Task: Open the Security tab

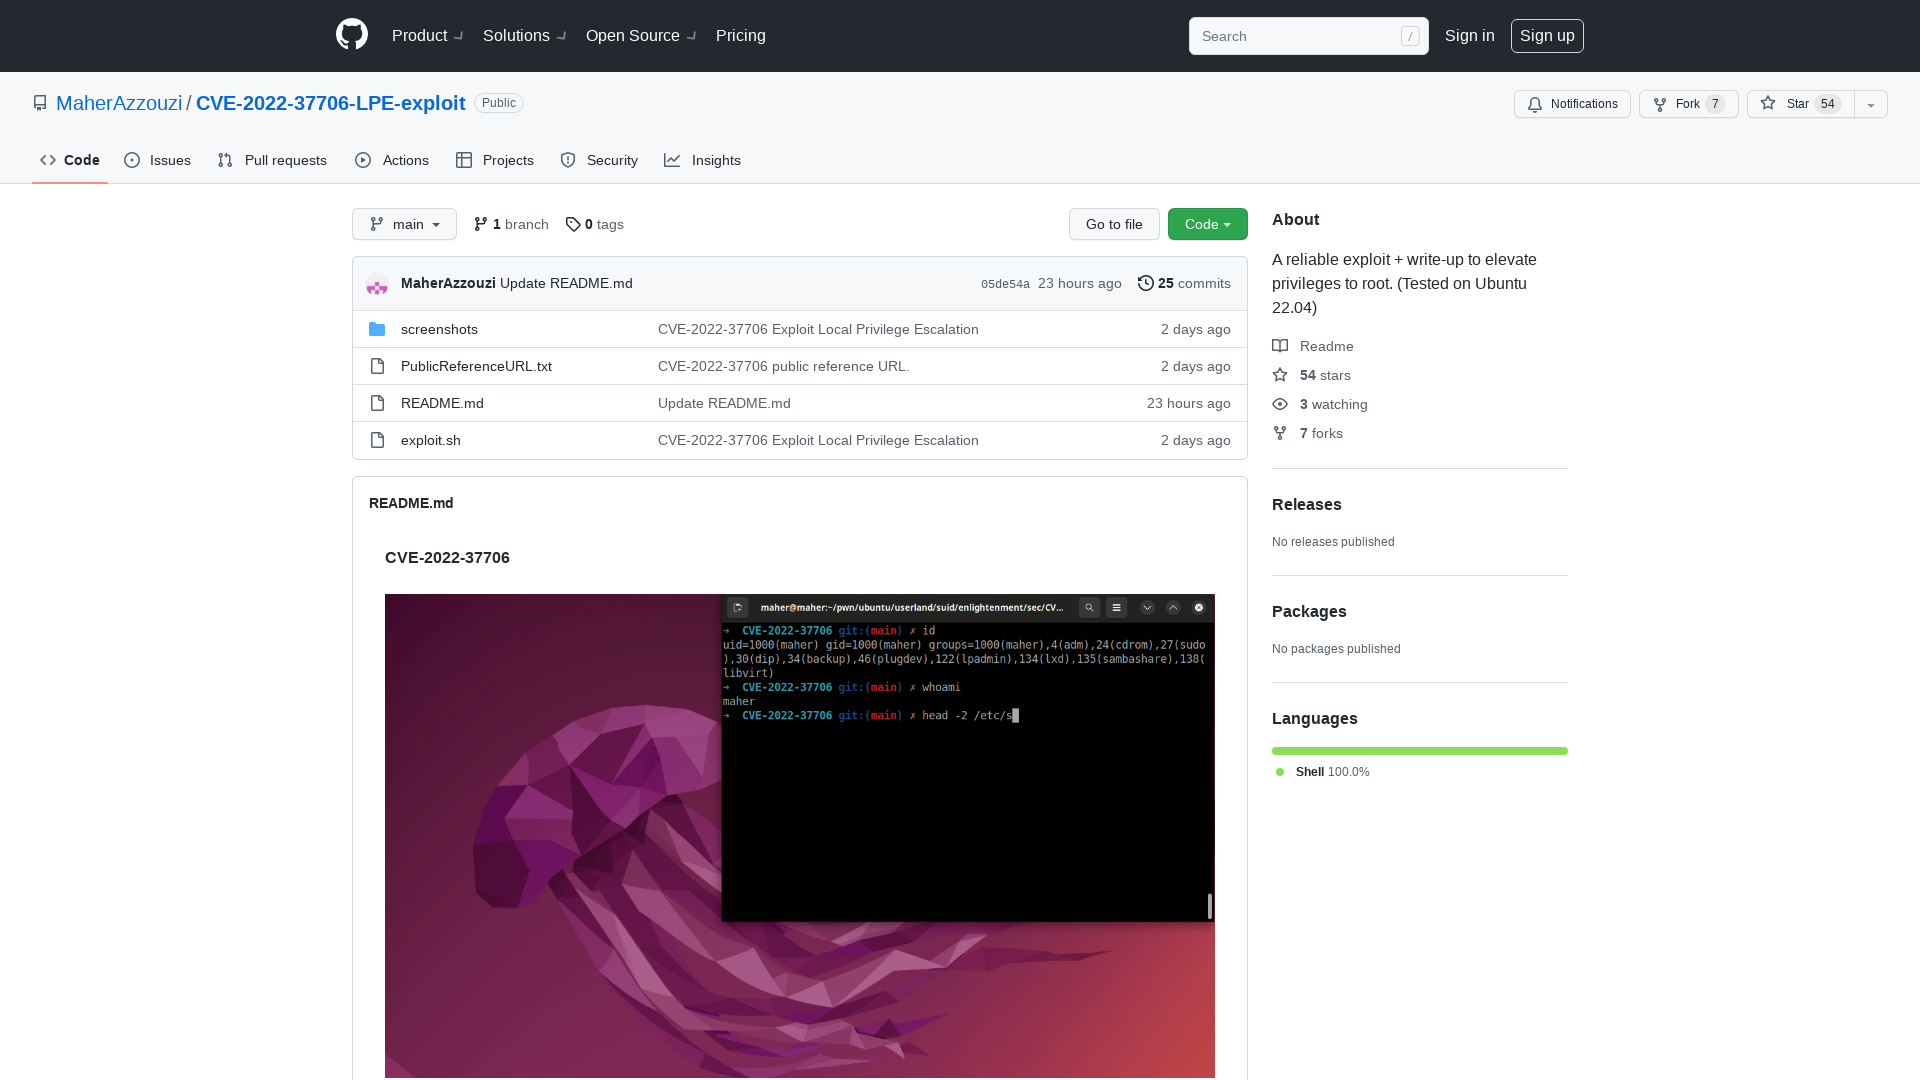Action: click(598, 160)
